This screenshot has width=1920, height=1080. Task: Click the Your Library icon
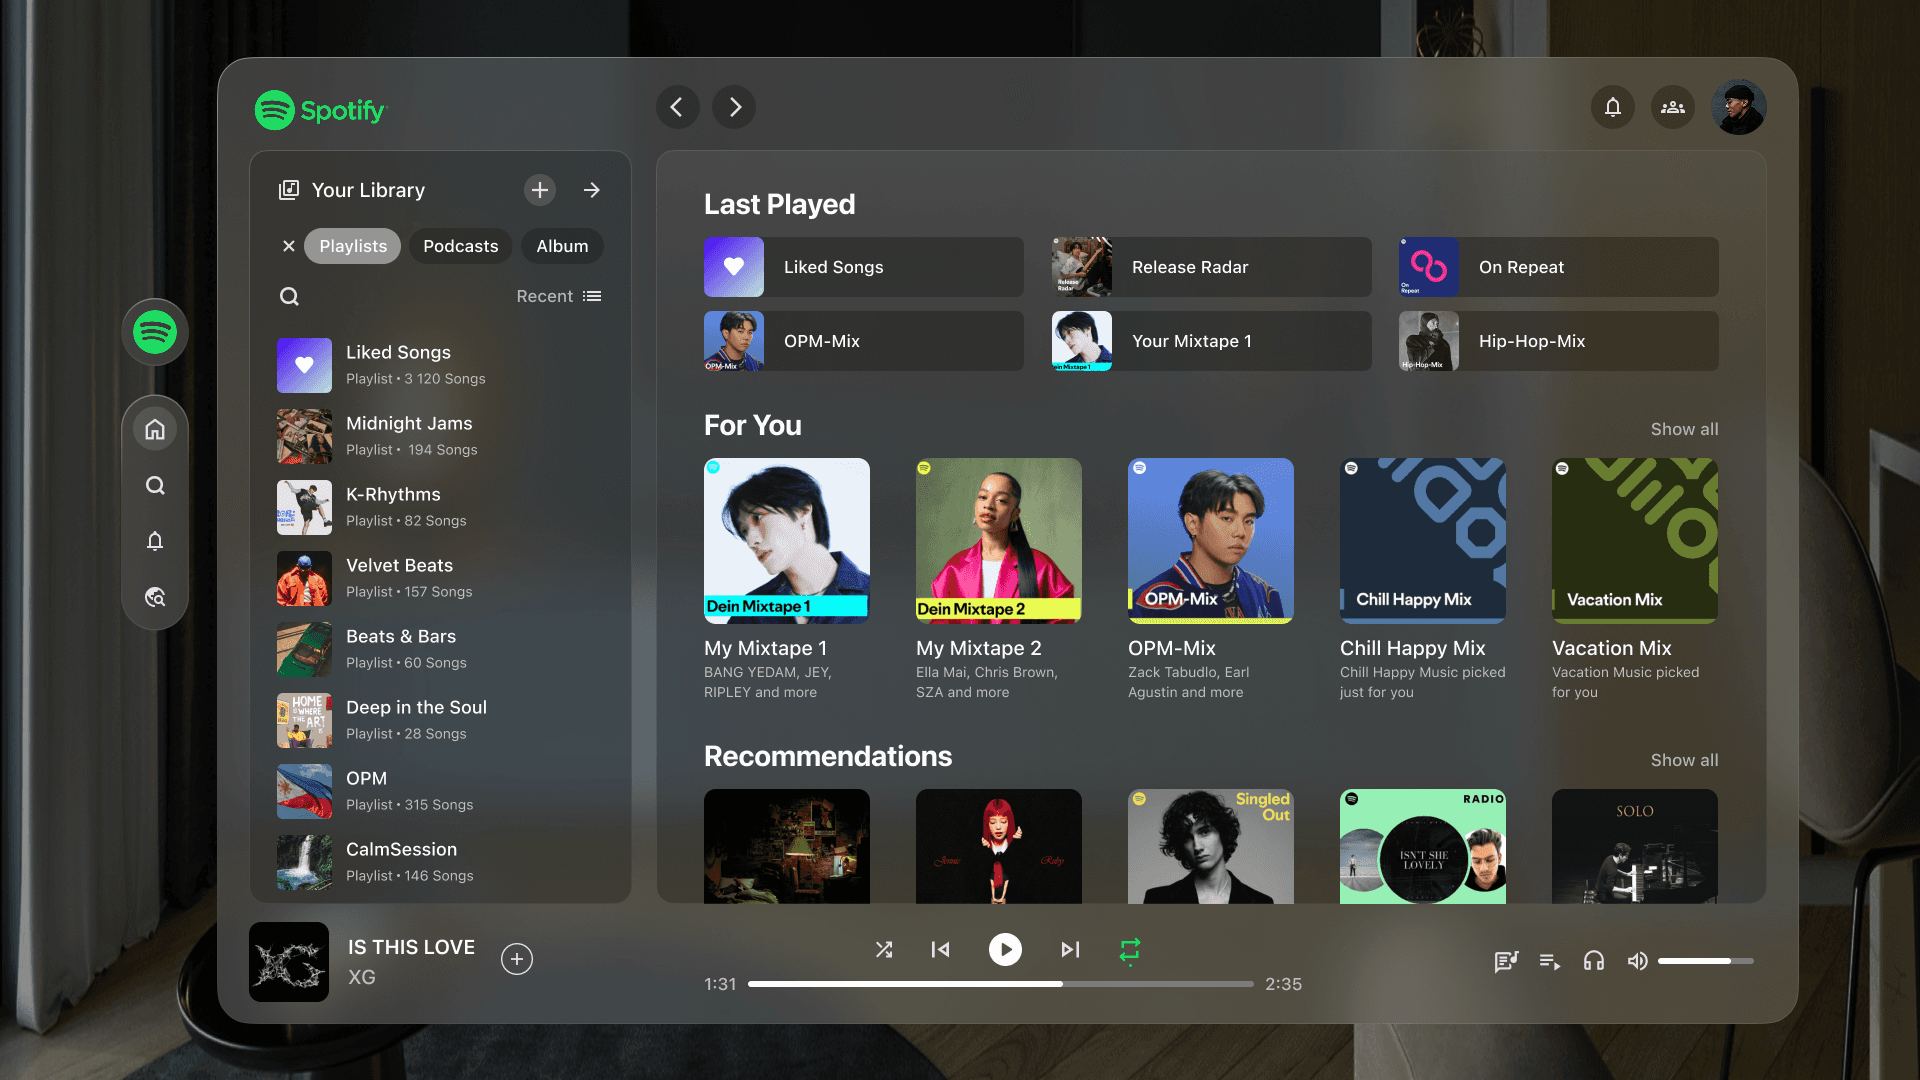pos(289,190)
